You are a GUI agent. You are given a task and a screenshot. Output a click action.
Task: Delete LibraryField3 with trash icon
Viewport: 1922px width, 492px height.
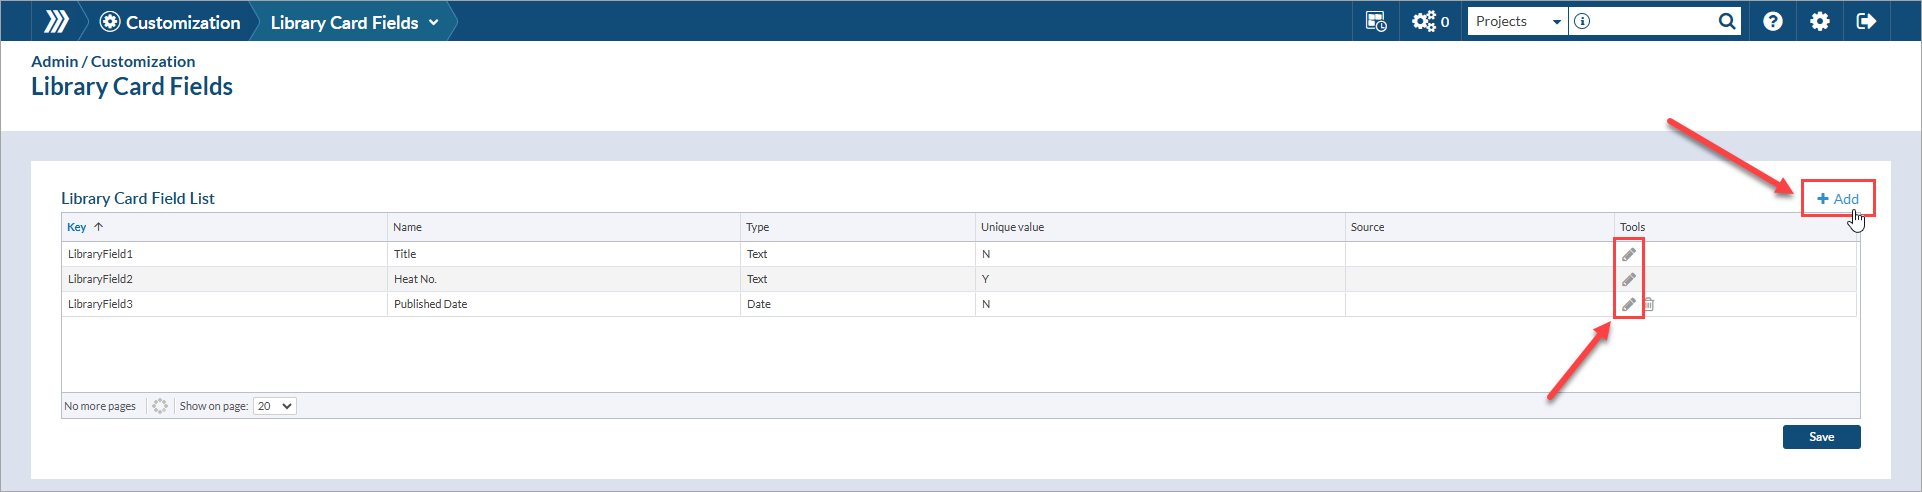pos(1649,304)
